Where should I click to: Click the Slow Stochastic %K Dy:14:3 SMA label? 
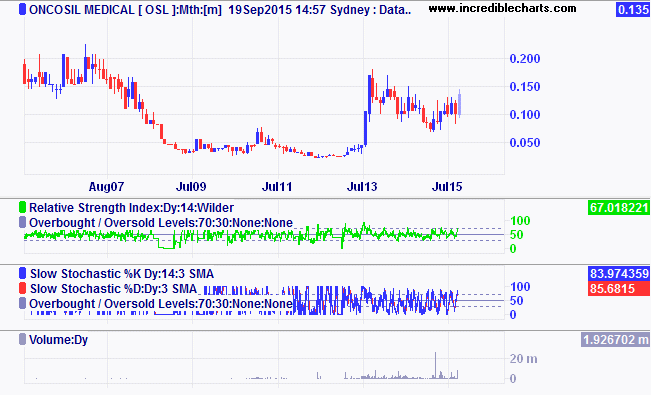[122, 274]
